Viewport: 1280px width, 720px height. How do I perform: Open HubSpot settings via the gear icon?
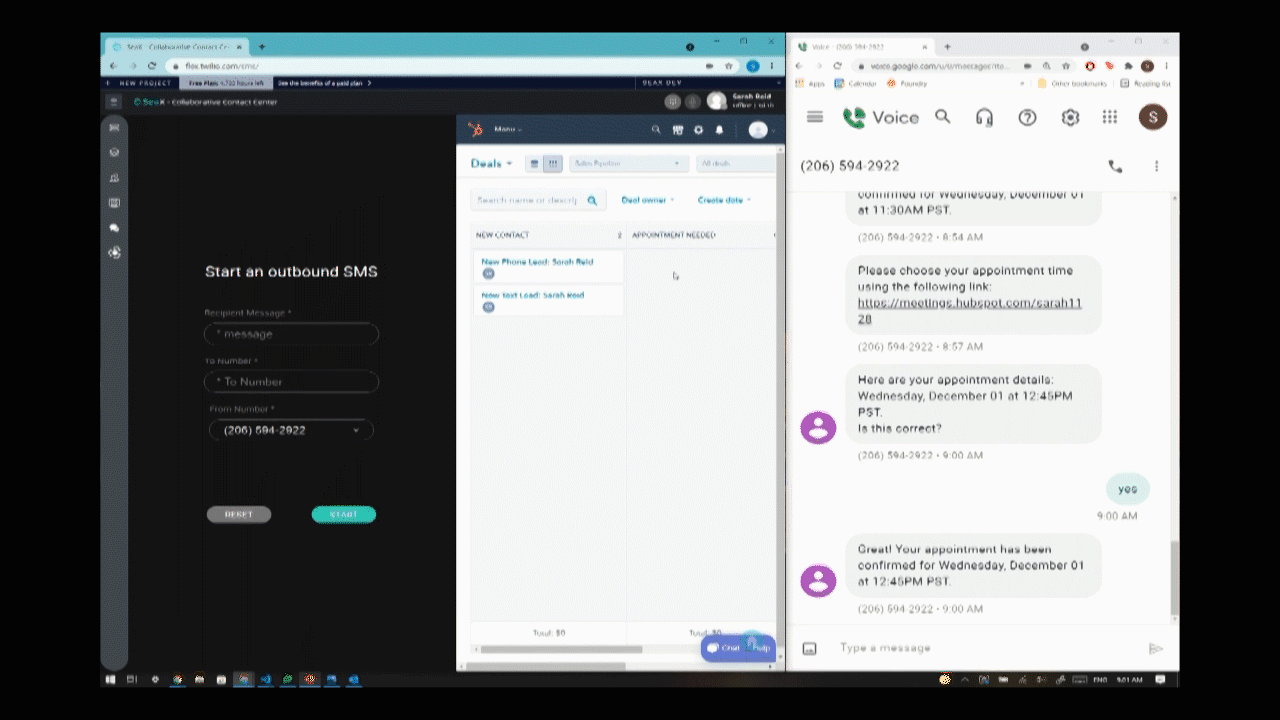(698, 130)
